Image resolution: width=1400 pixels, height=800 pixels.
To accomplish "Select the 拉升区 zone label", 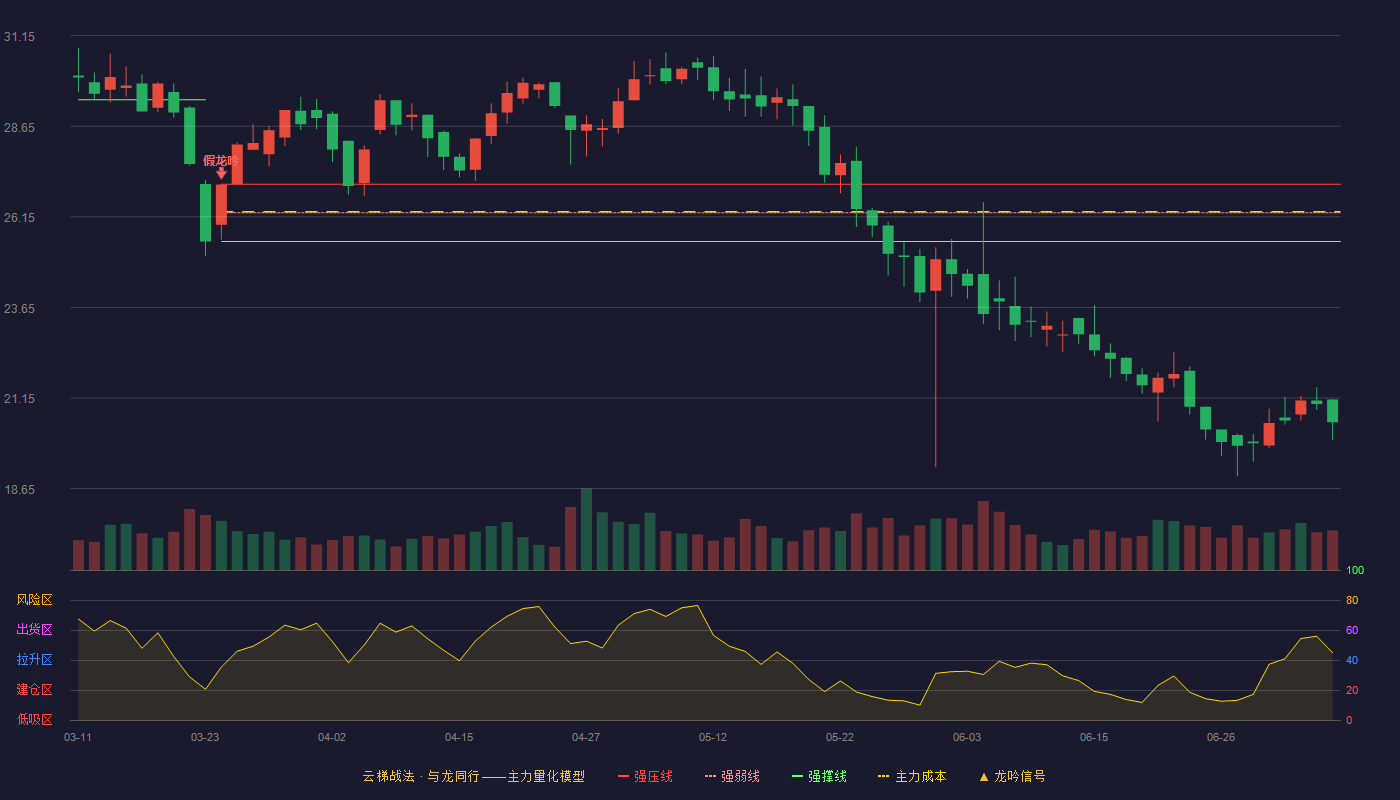I will 34,660.
